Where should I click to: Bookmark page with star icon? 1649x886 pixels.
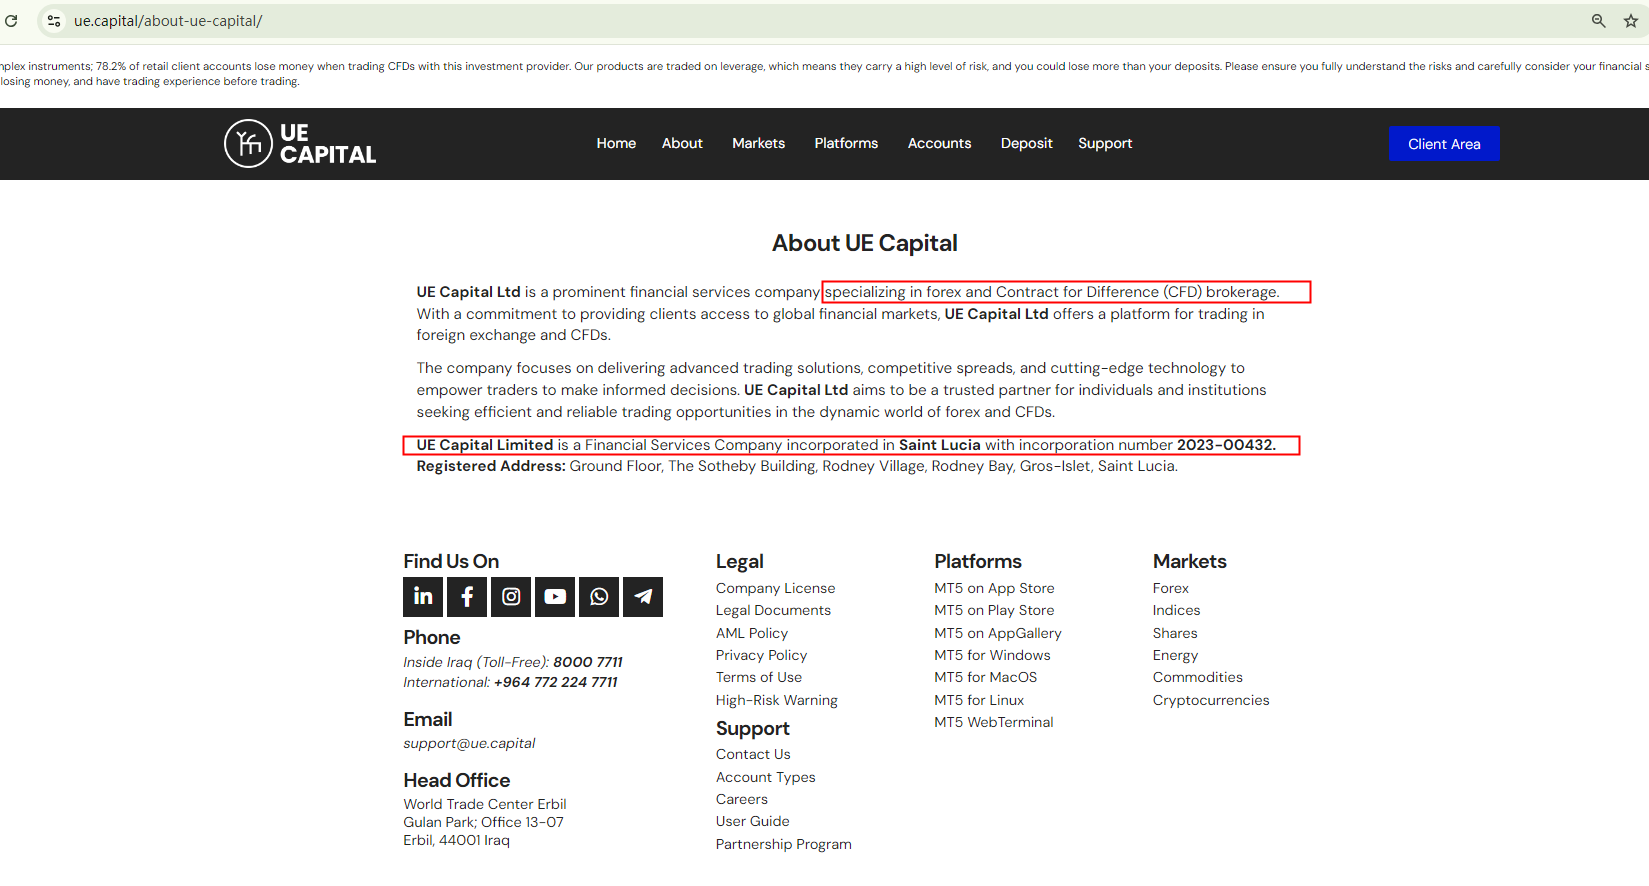1631,21
